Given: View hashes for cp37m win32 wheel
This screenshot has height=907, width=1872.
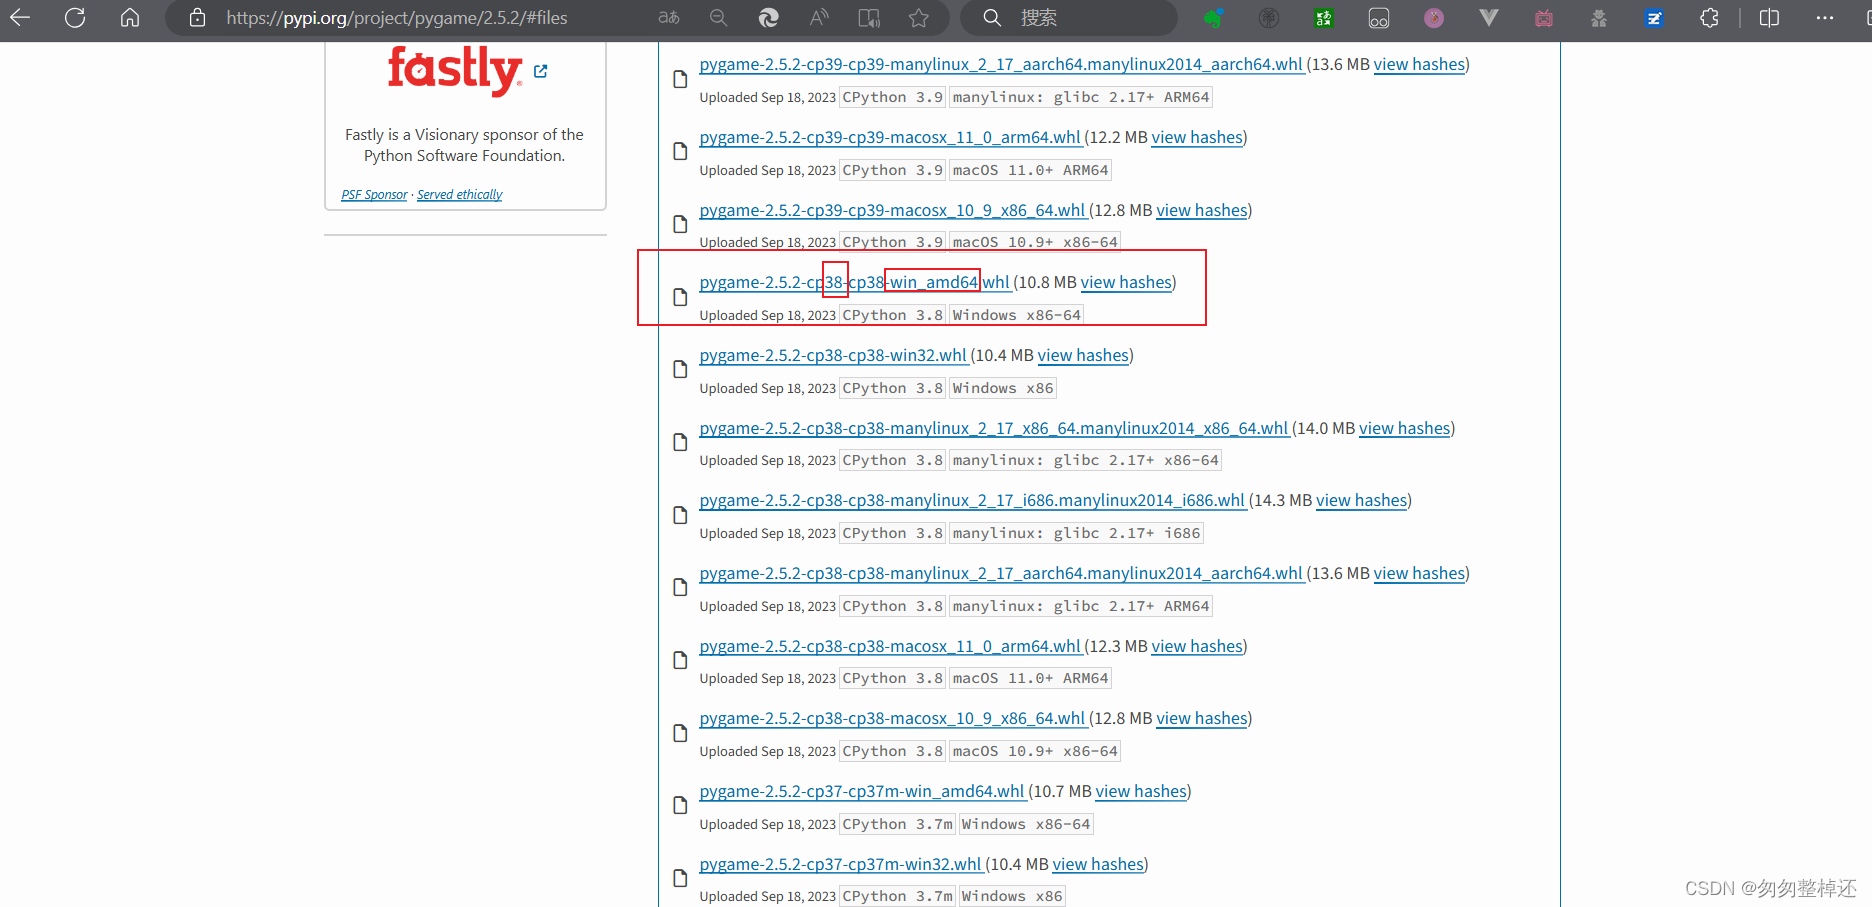Looking at the screenshot, I should pyautogui.click(x=1098, y=864).
